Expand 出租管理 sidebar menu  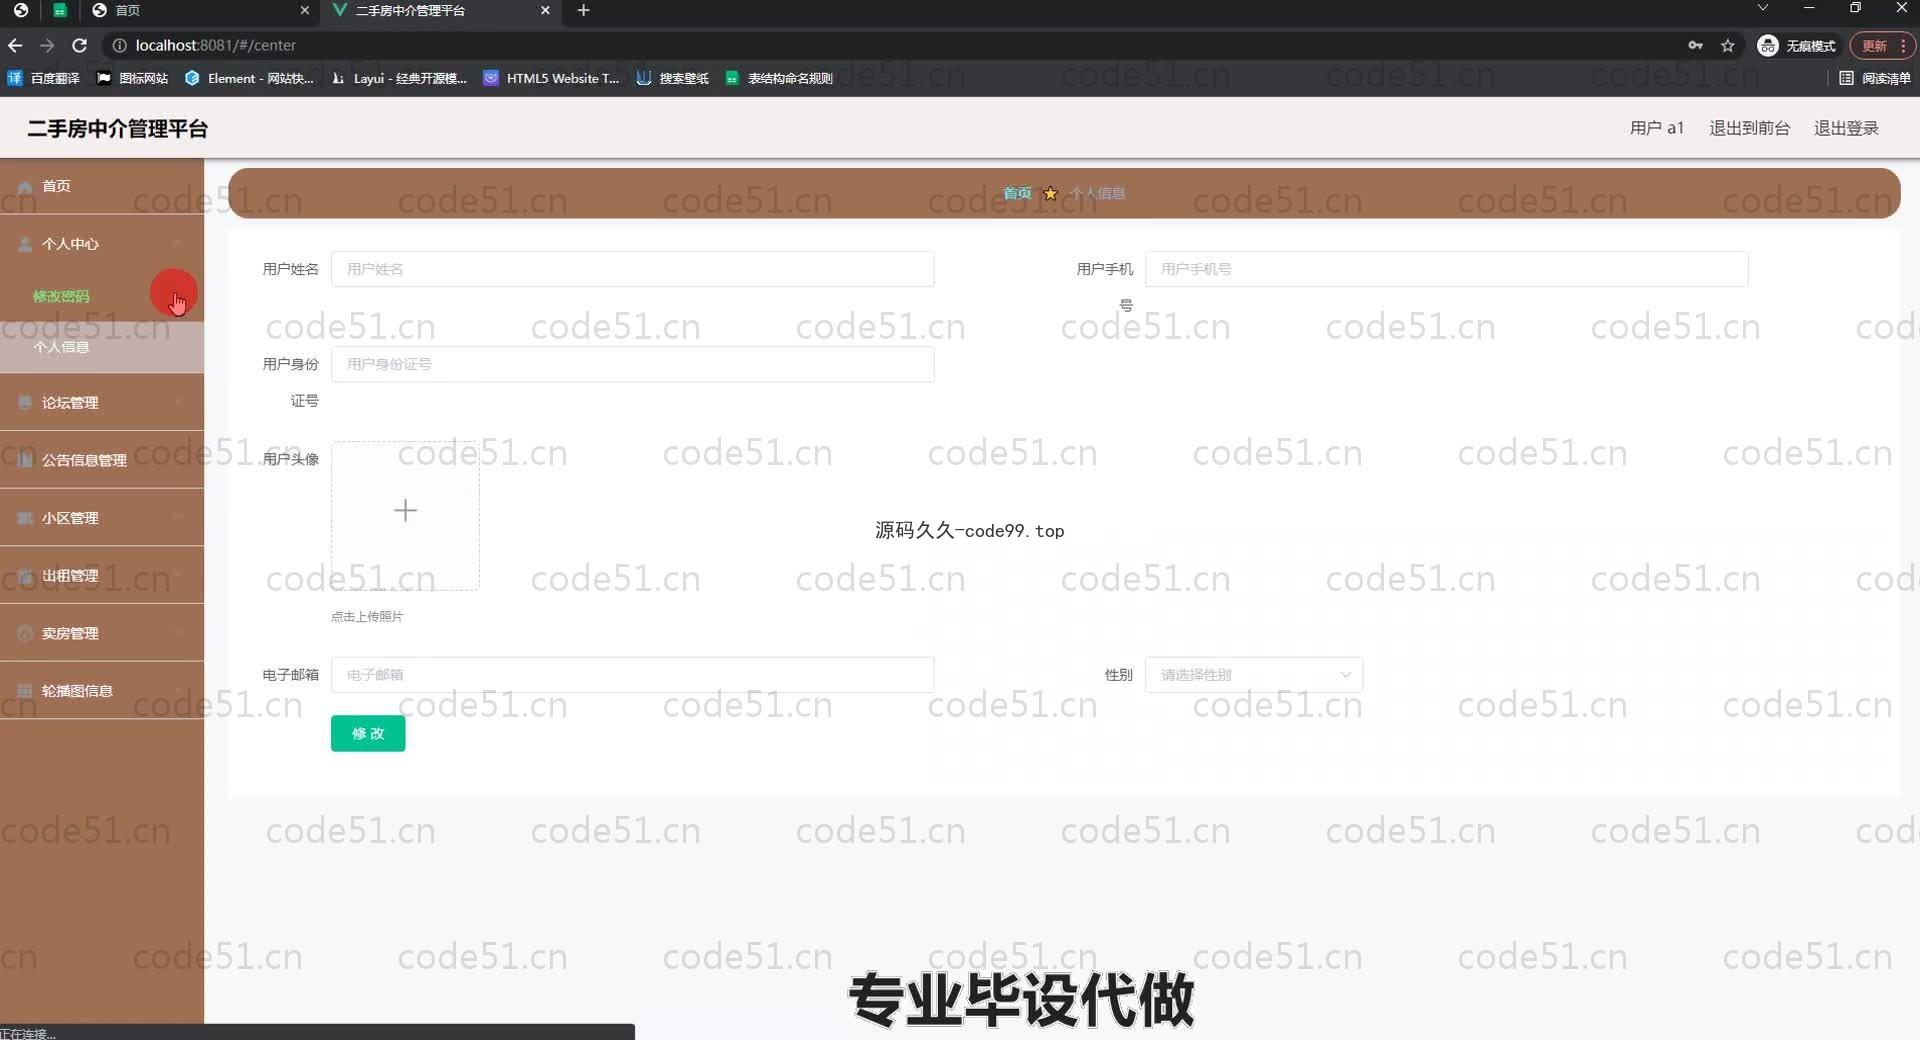click(102, 575)
